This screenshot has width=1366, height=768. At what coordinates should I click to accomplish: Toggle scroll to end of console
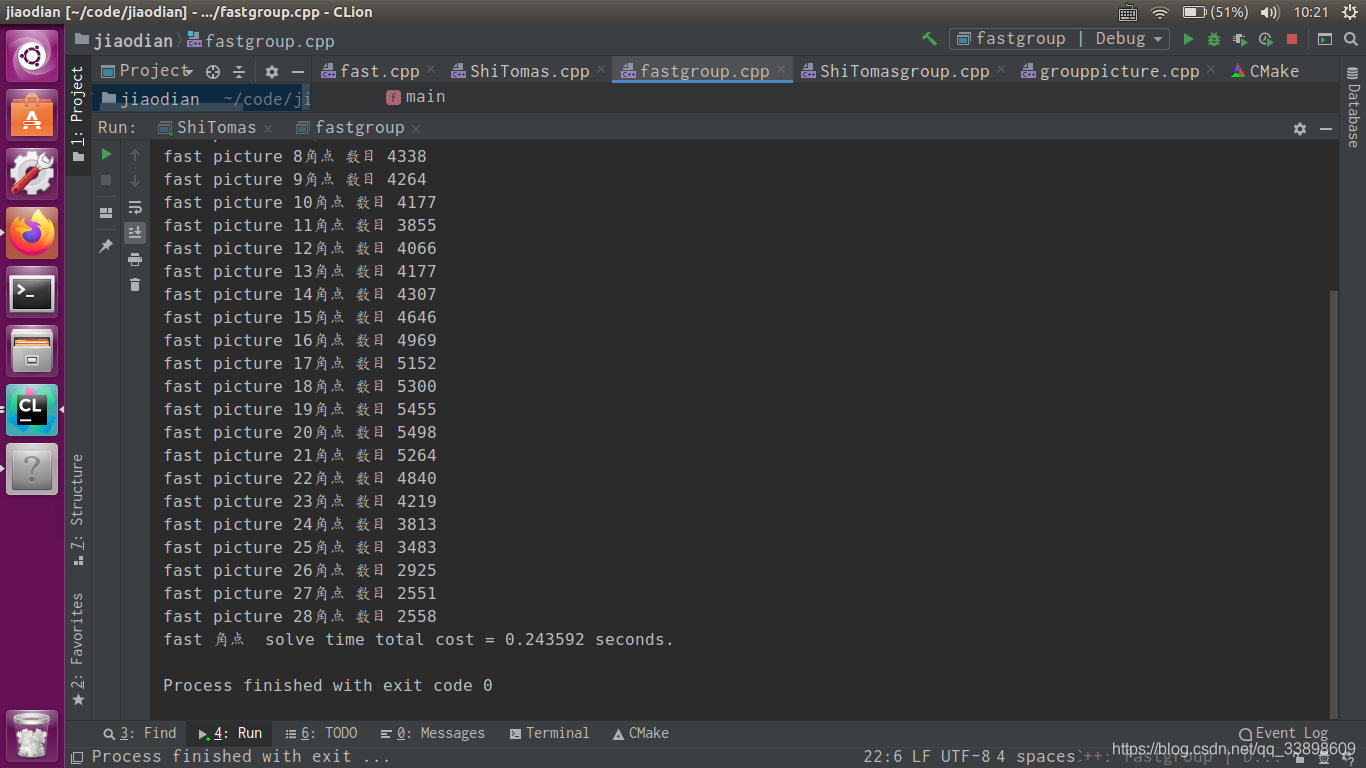[135, 233]
